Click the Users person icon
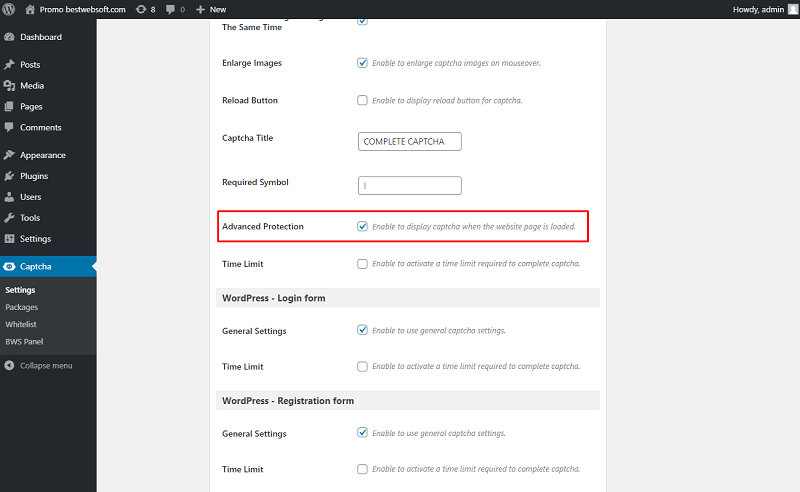800x492 pixels. (9, 196)
